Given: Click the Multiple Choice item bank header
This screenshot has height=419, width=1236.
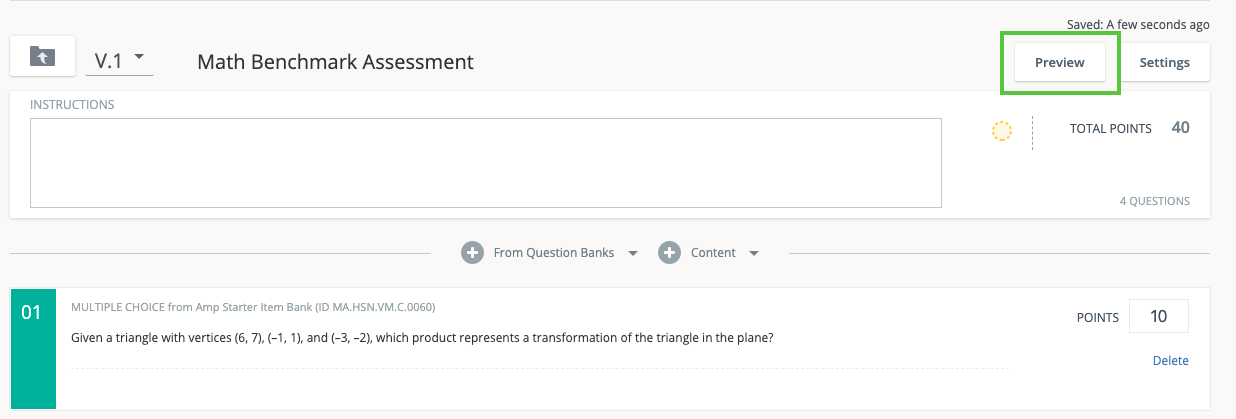Looking at the screenshot, I should [253, 307].
